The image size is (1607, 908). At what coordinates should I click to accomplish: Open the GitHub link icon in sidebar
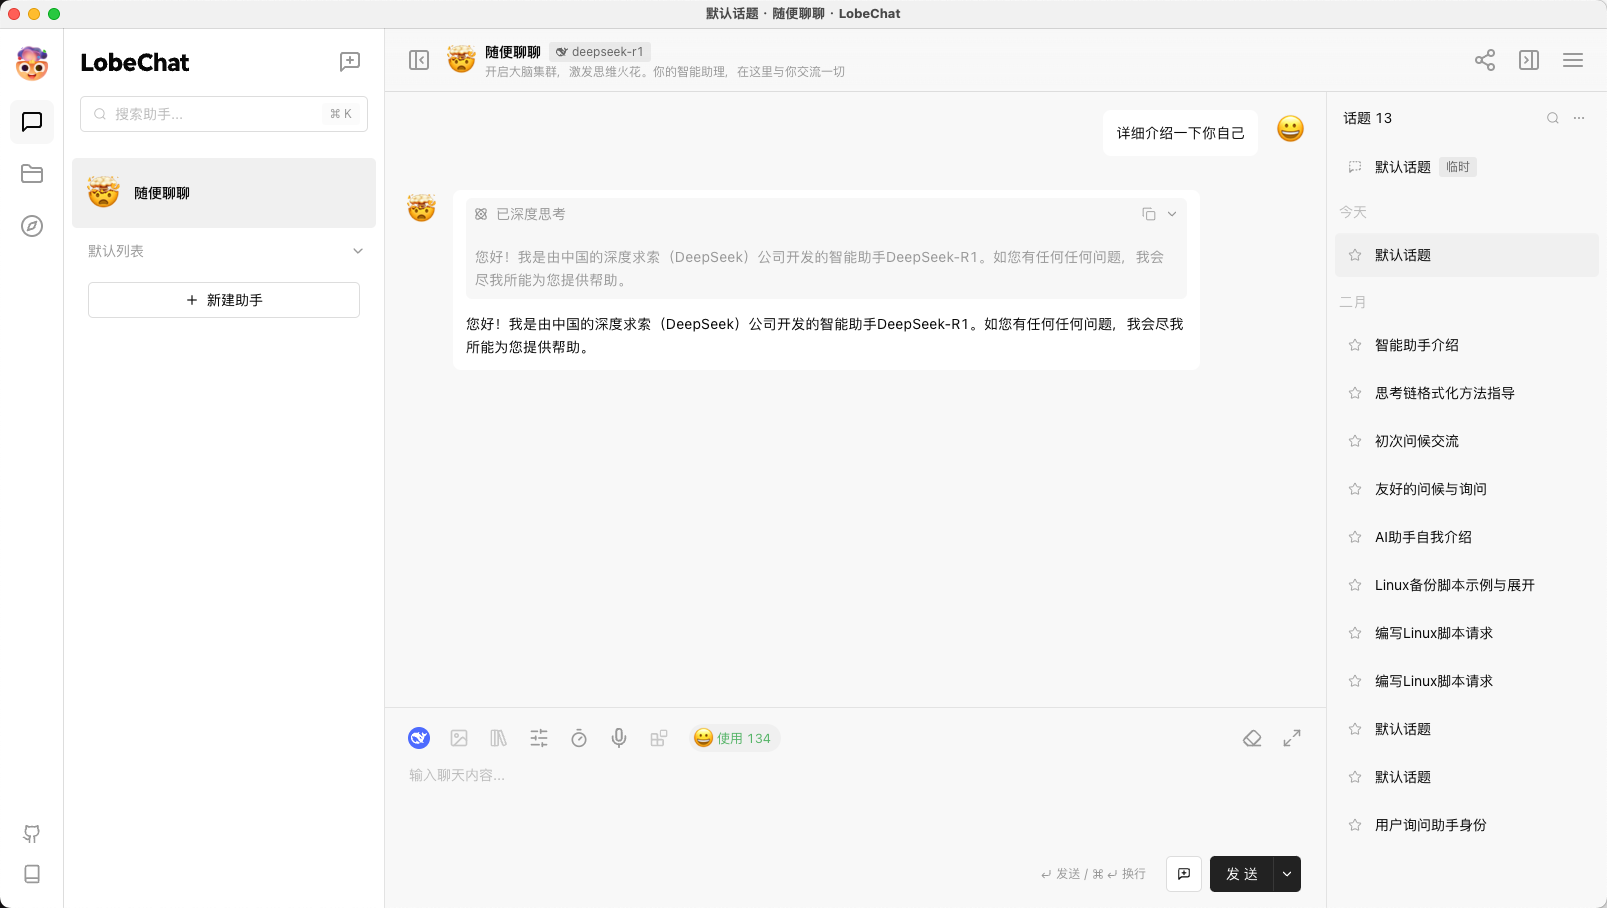pyautogui.click(x=32, y=834)
